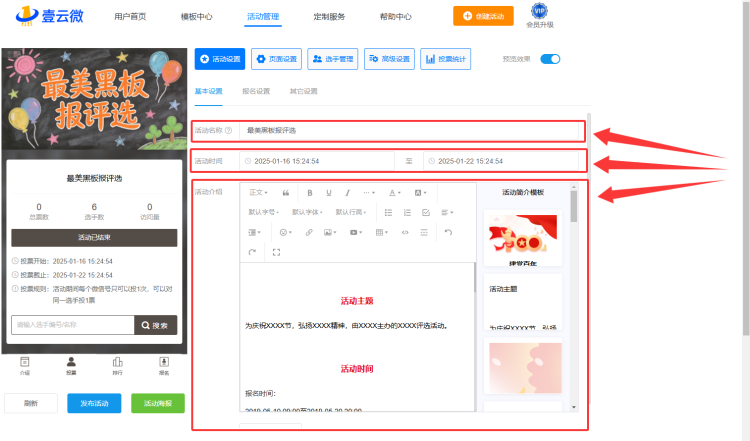Click the contestant search input field

click(x=73, y=325)
